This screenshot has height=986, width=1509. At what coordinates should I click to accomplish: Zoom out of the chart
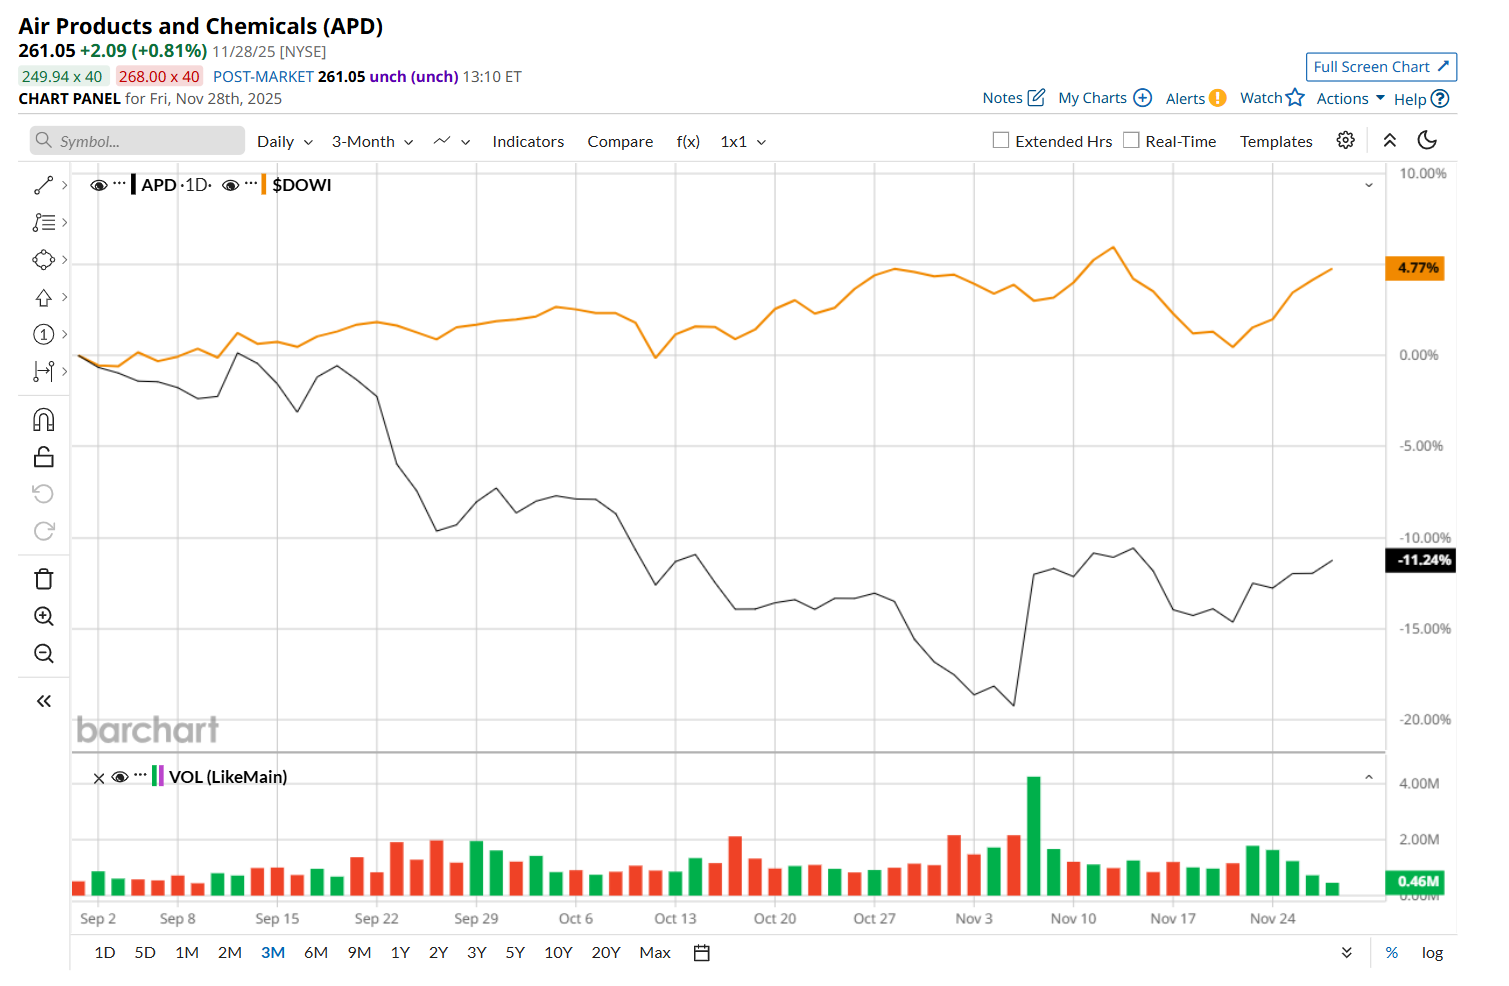[x=43, y=653]
